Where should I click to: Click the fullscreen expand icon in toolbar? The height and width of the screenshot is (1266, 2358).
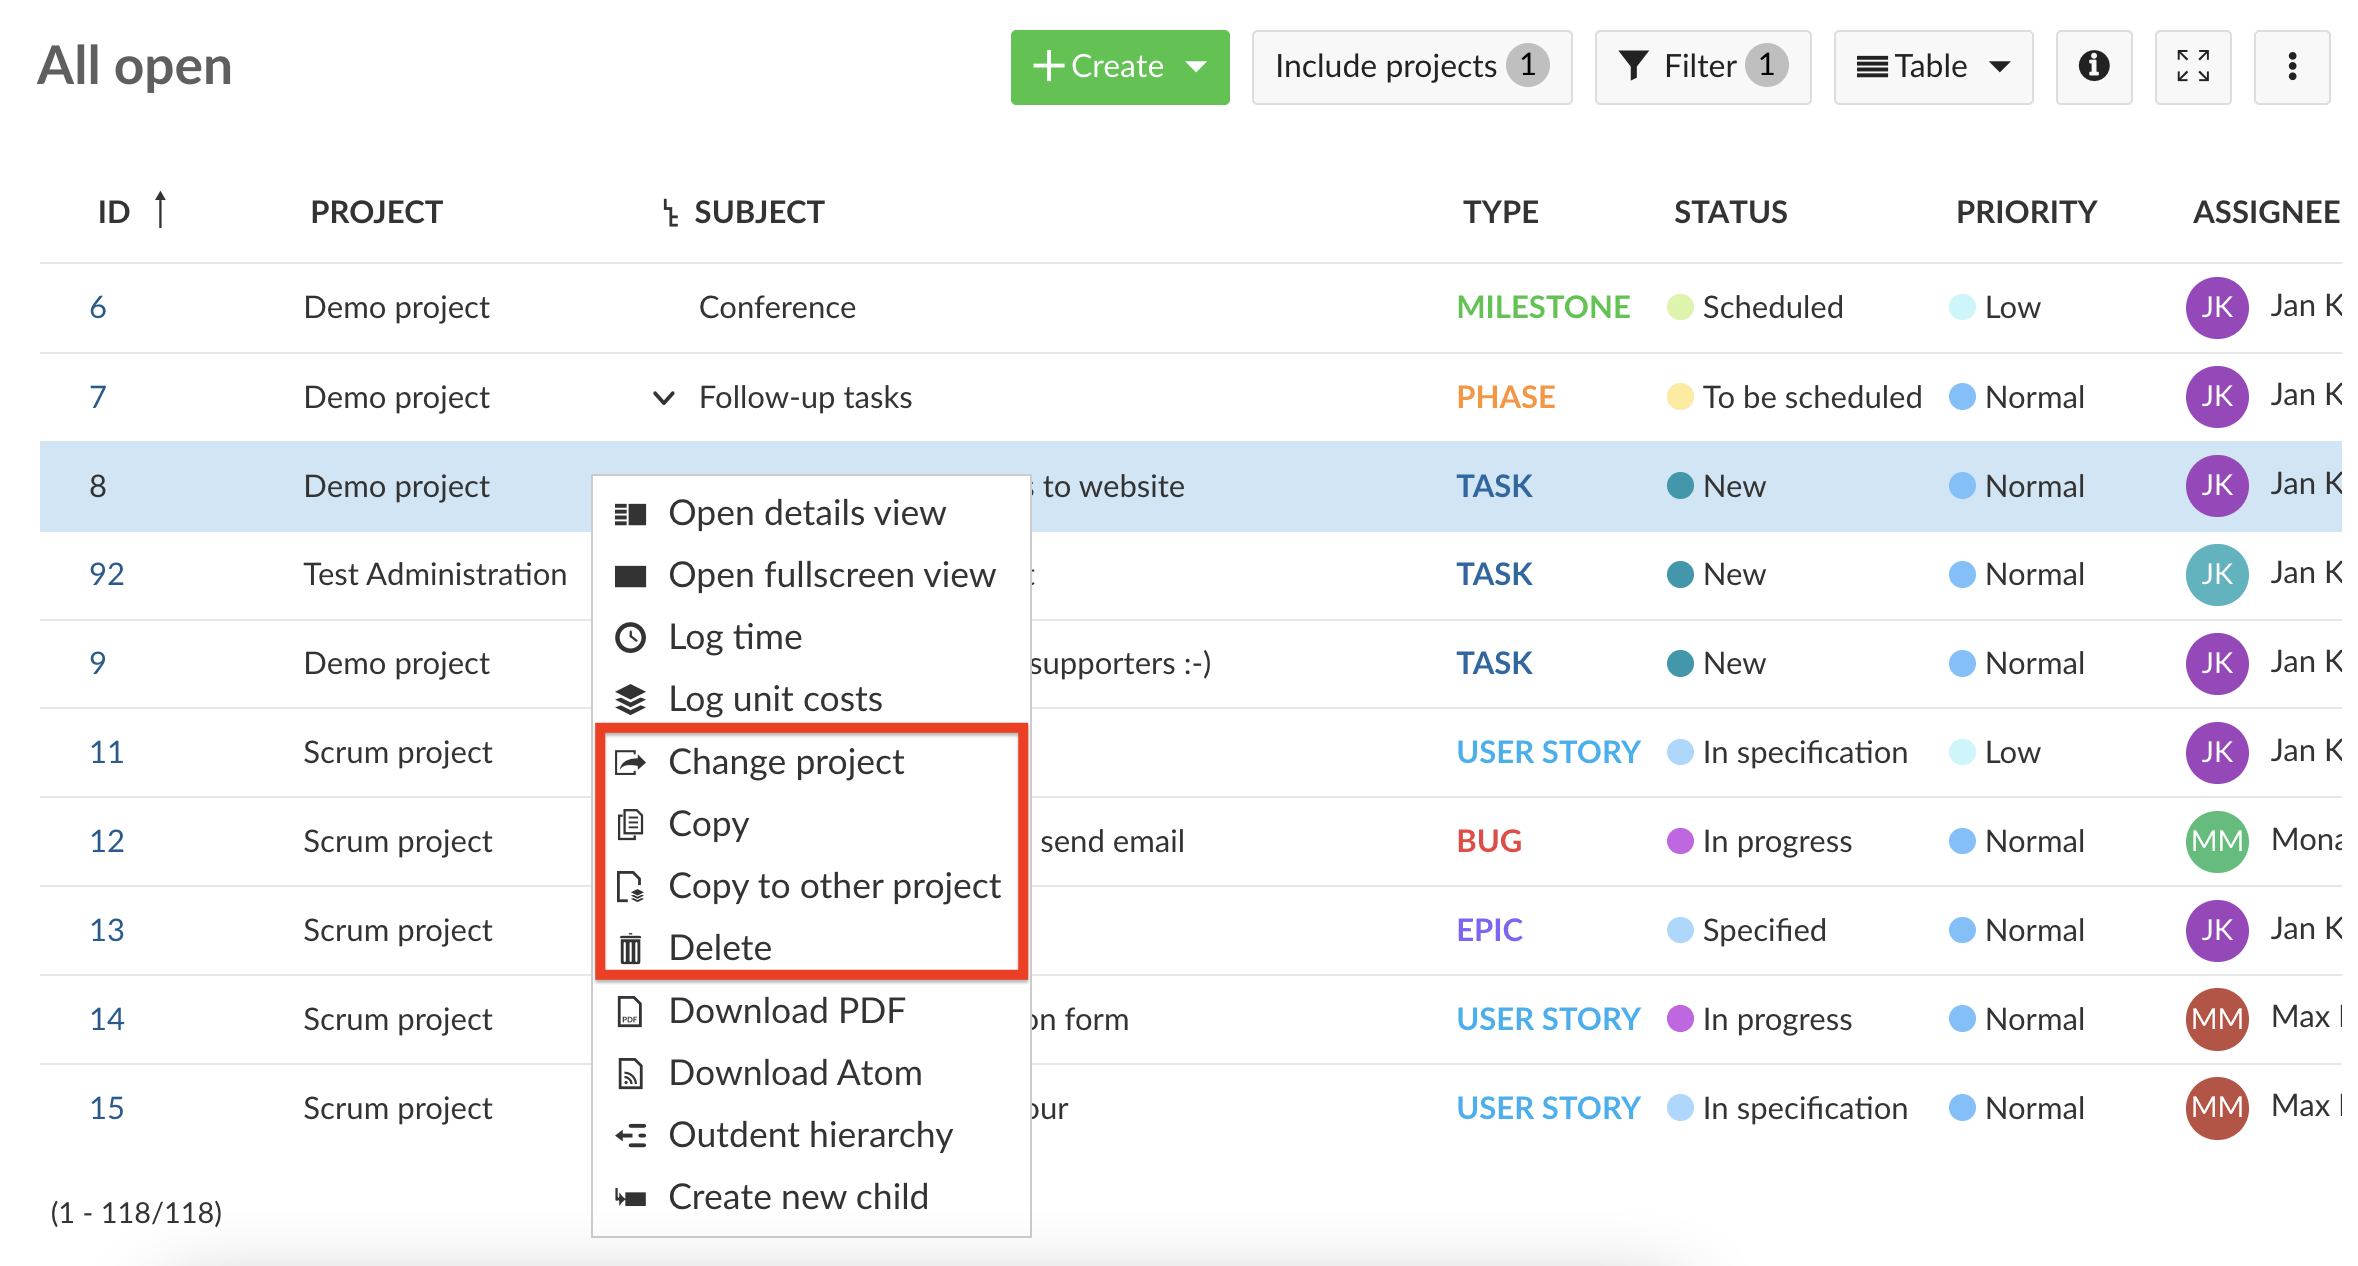(x=2190, y=67)
